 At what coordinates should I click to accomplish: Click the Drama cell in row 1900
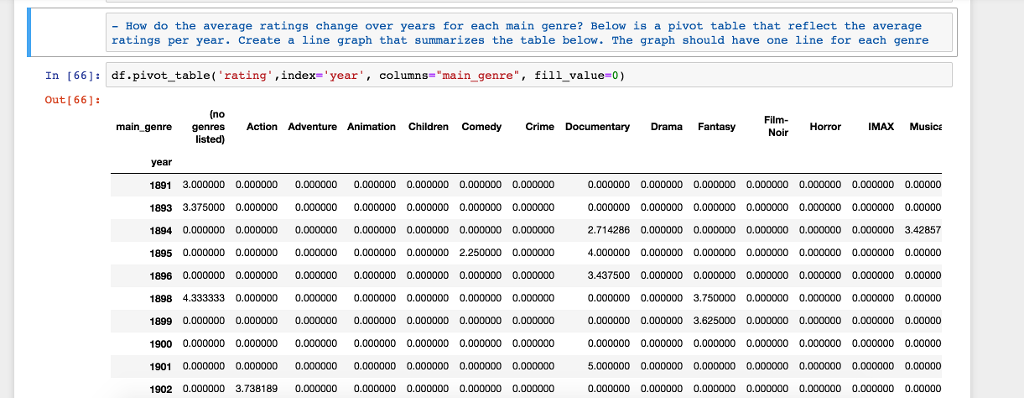click(662, 344)
